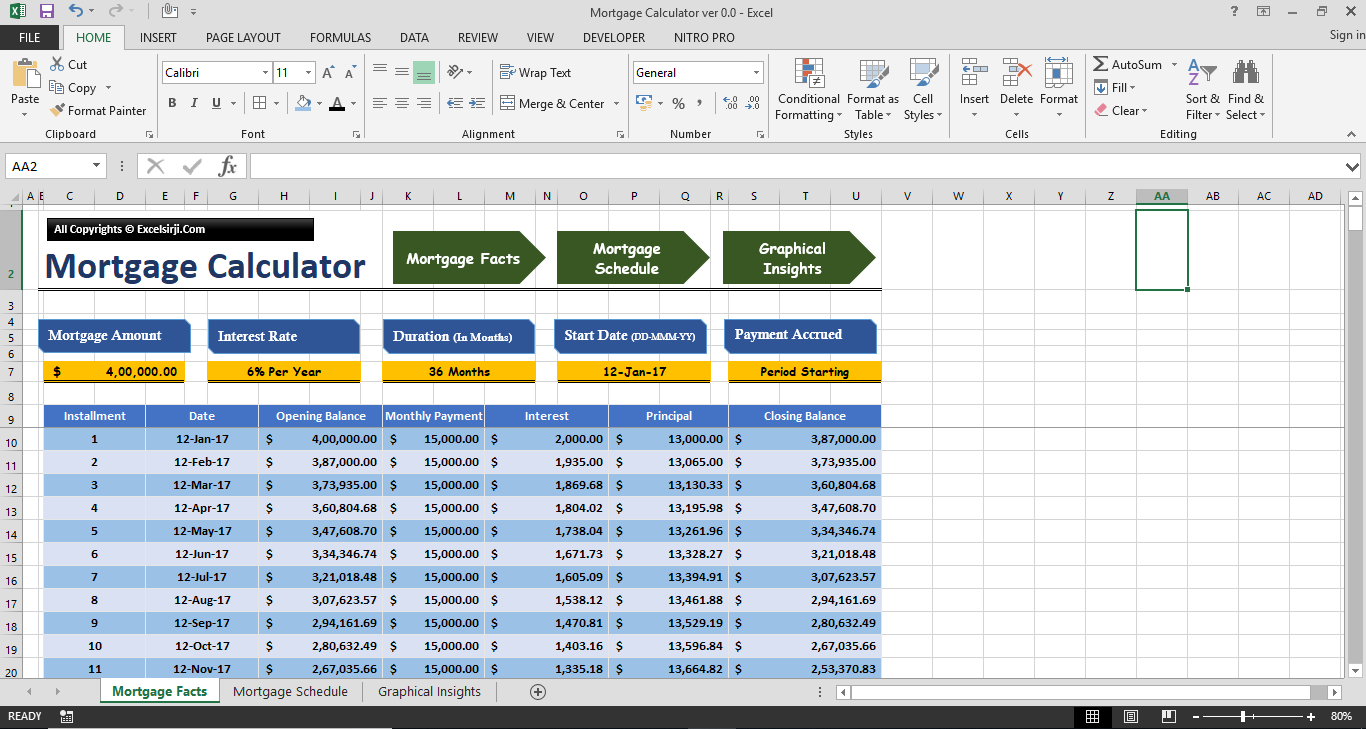Toggle Wrap Text
1366x729 pixels.
(536, 73)
